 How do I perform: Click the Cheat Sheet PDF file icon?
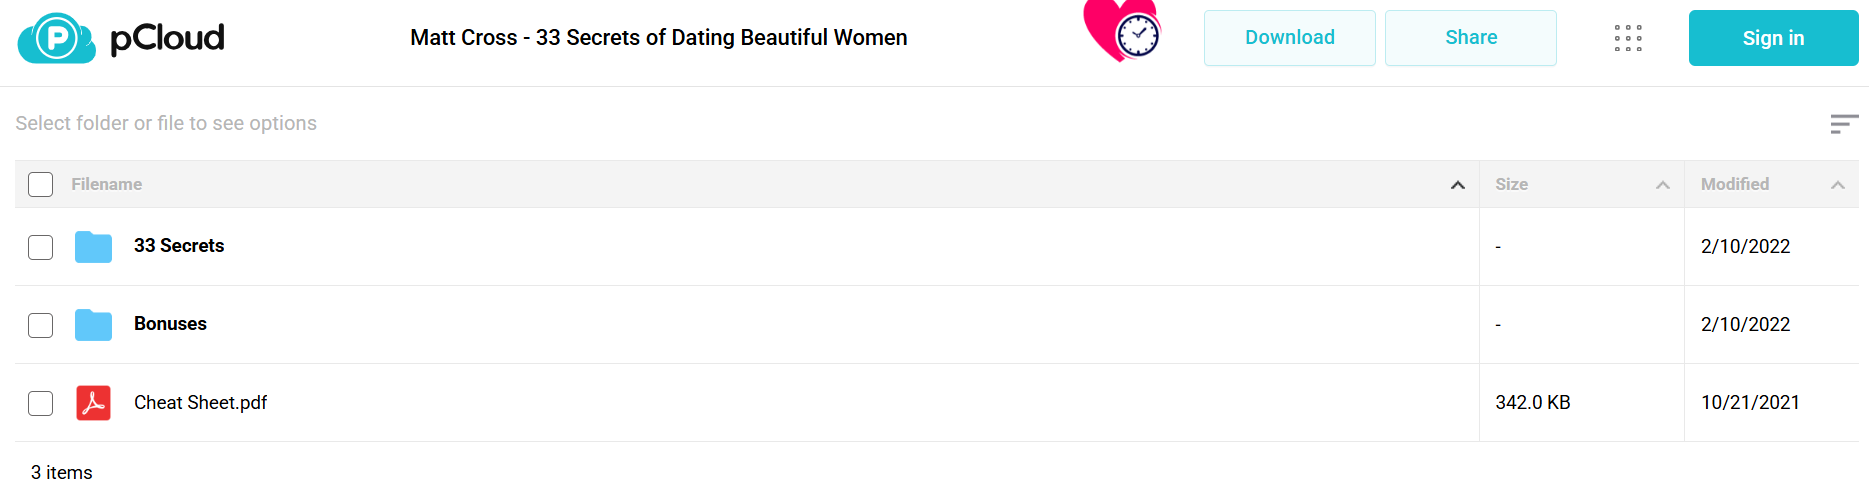tap(93, 403)
